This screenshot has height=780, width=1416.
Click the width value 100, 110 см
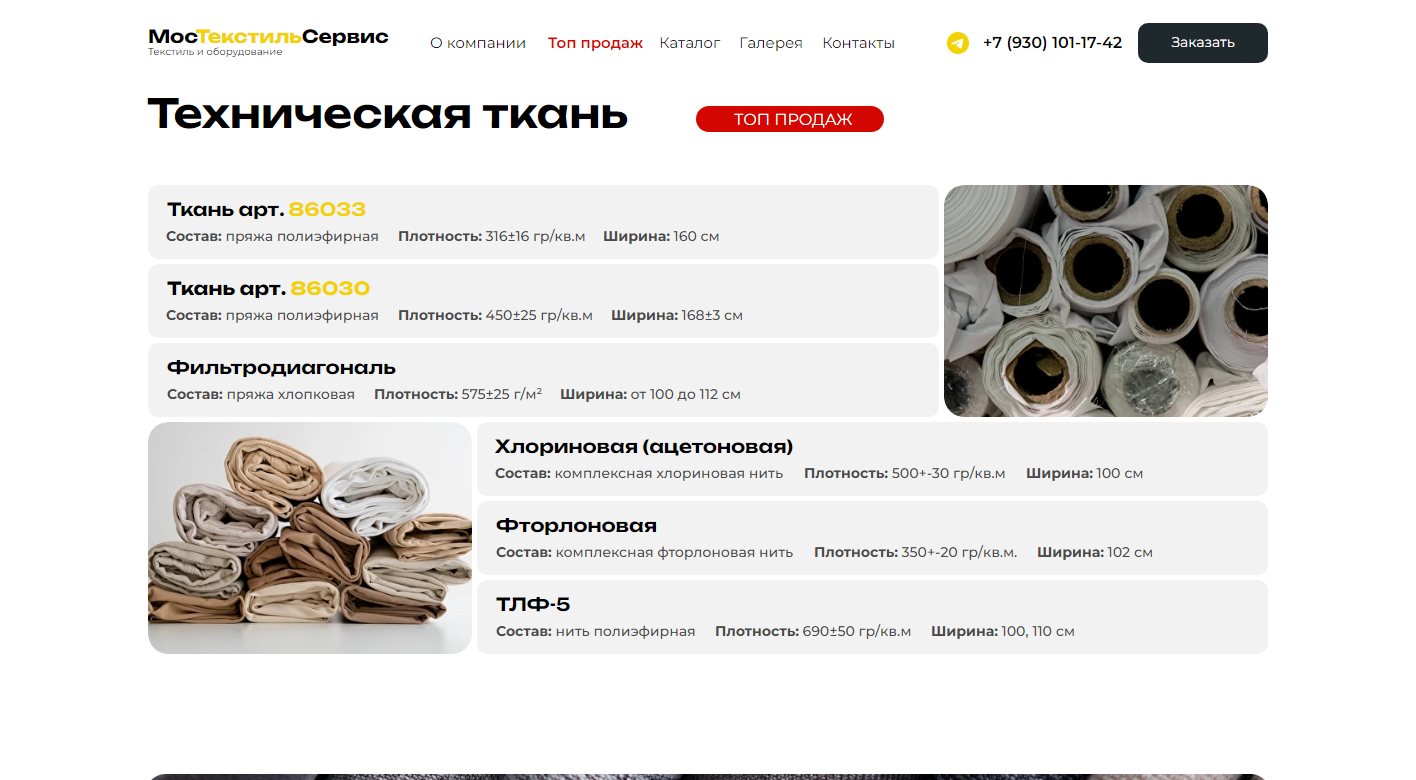click(x=1038, y=632)
